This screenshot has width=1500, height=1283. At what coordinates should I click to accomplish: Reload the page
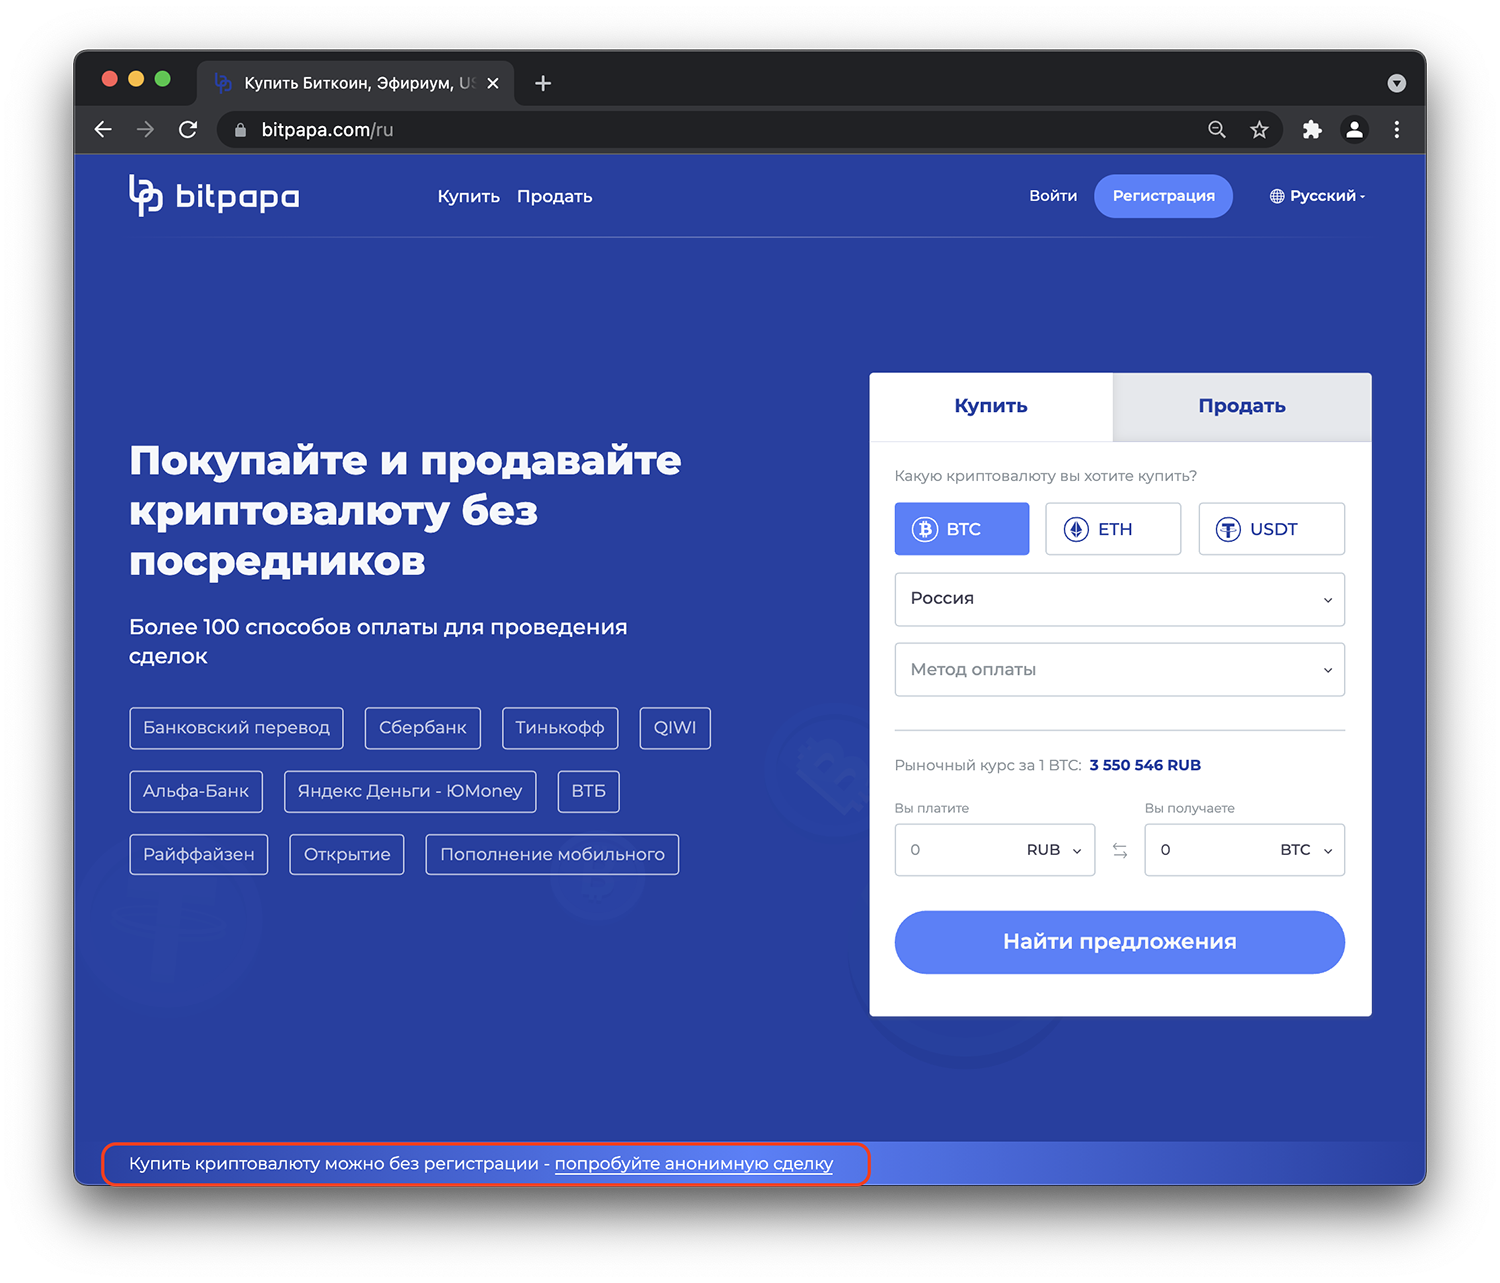(x=188, y=129)
